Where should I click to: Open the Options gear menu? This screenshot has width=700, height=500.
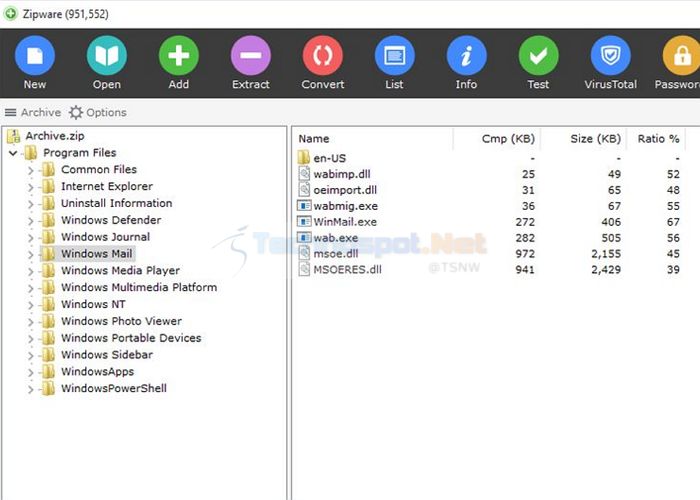tap(98, 112)
